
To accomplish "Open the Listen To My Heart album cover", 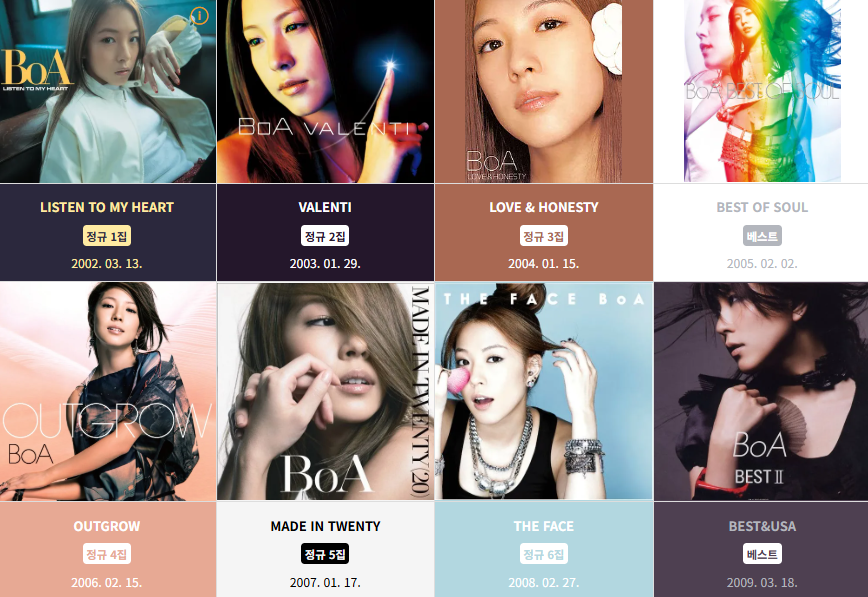I will (108, 91).
